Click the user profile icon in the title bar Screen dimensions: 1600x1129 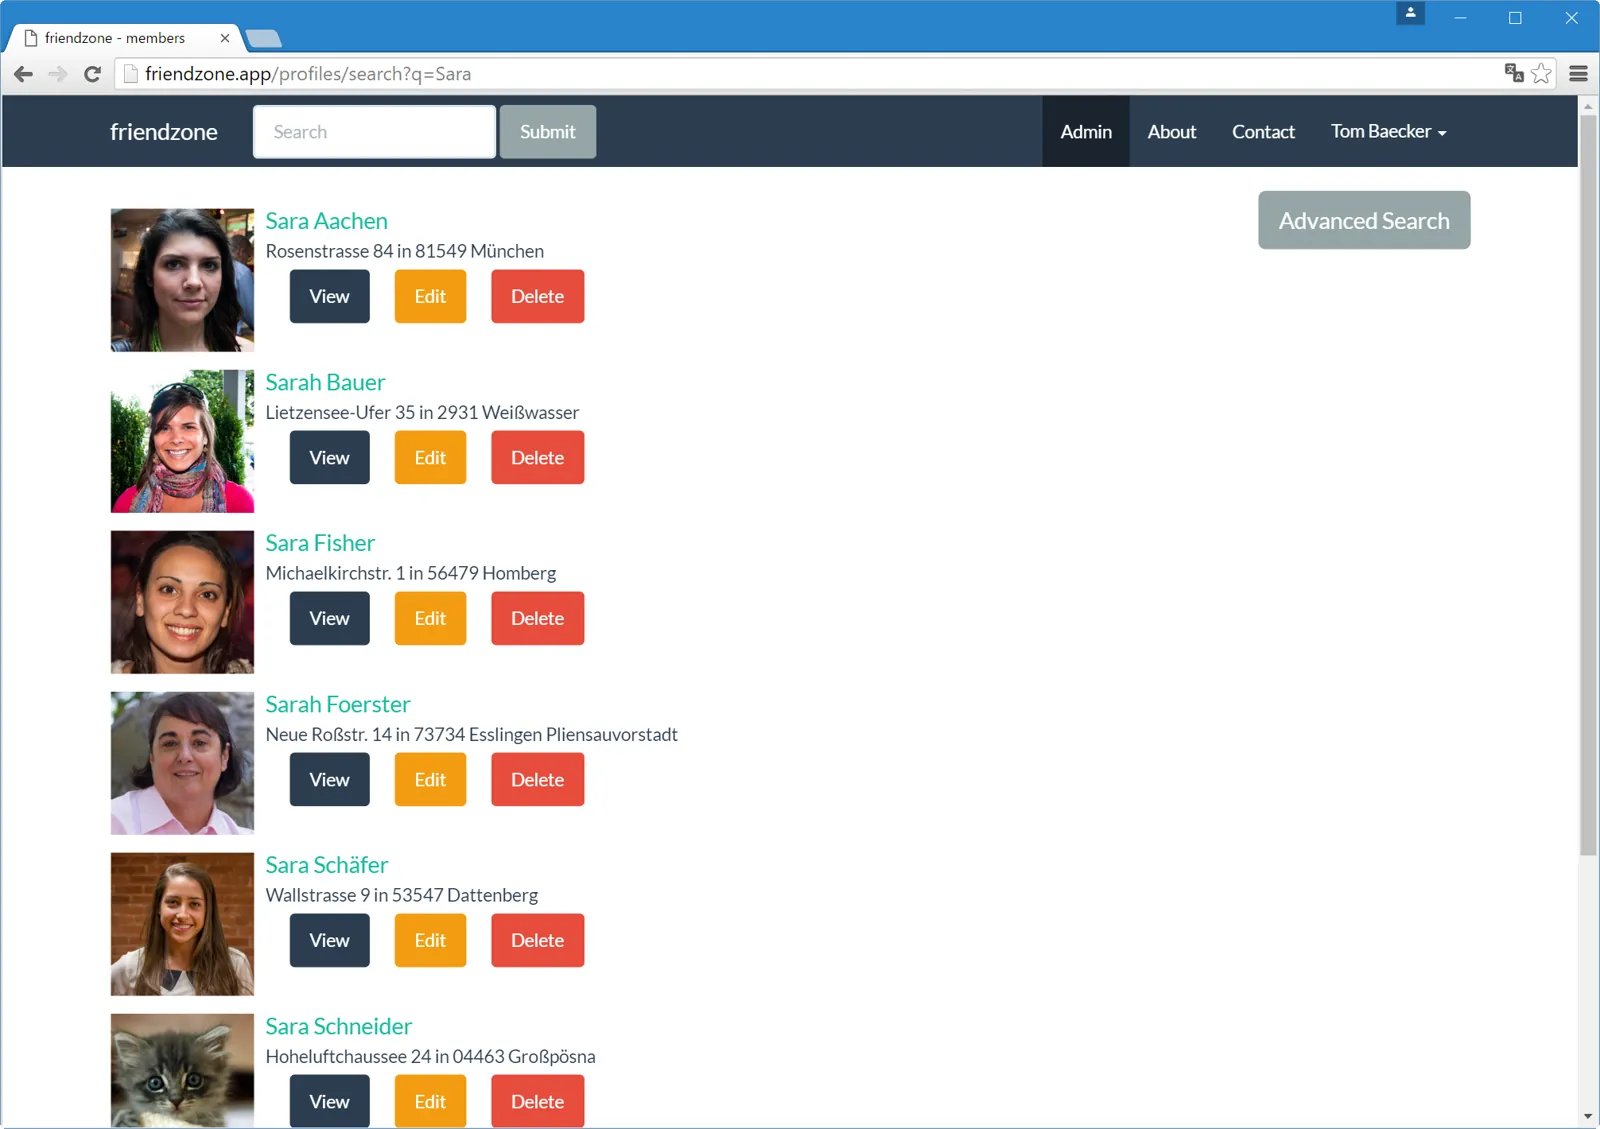click(1410, 13)
